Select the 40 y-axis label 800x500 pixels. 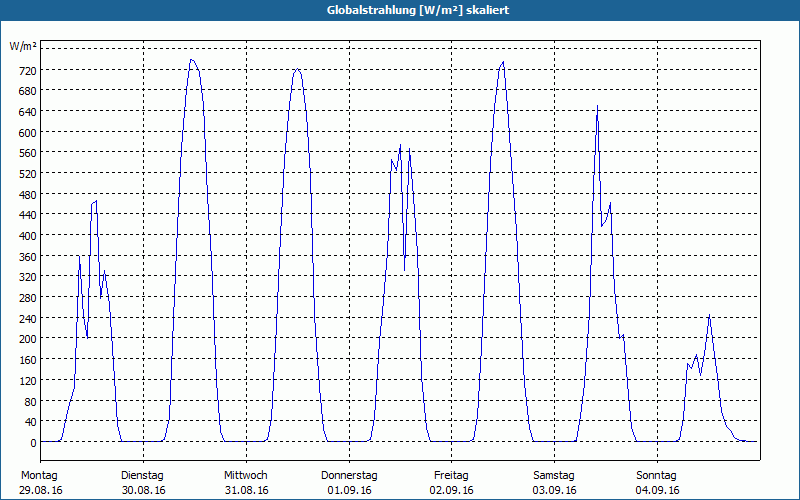tap(31, 422)
